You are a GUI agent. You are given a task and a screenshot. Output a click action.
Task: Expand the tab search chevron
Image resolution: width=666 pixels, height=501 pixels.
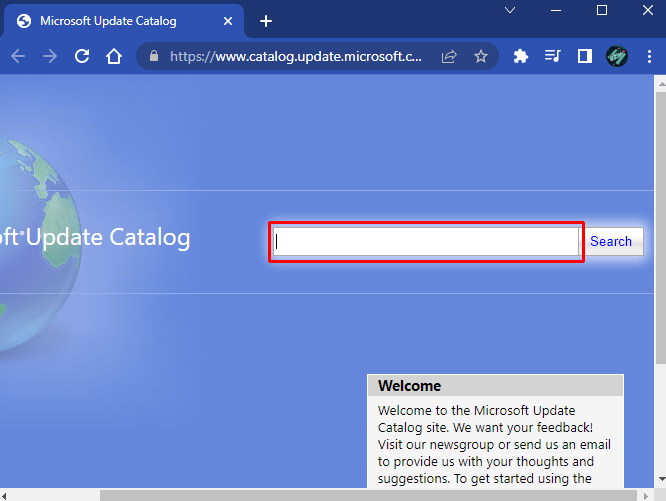coord(510,10)
